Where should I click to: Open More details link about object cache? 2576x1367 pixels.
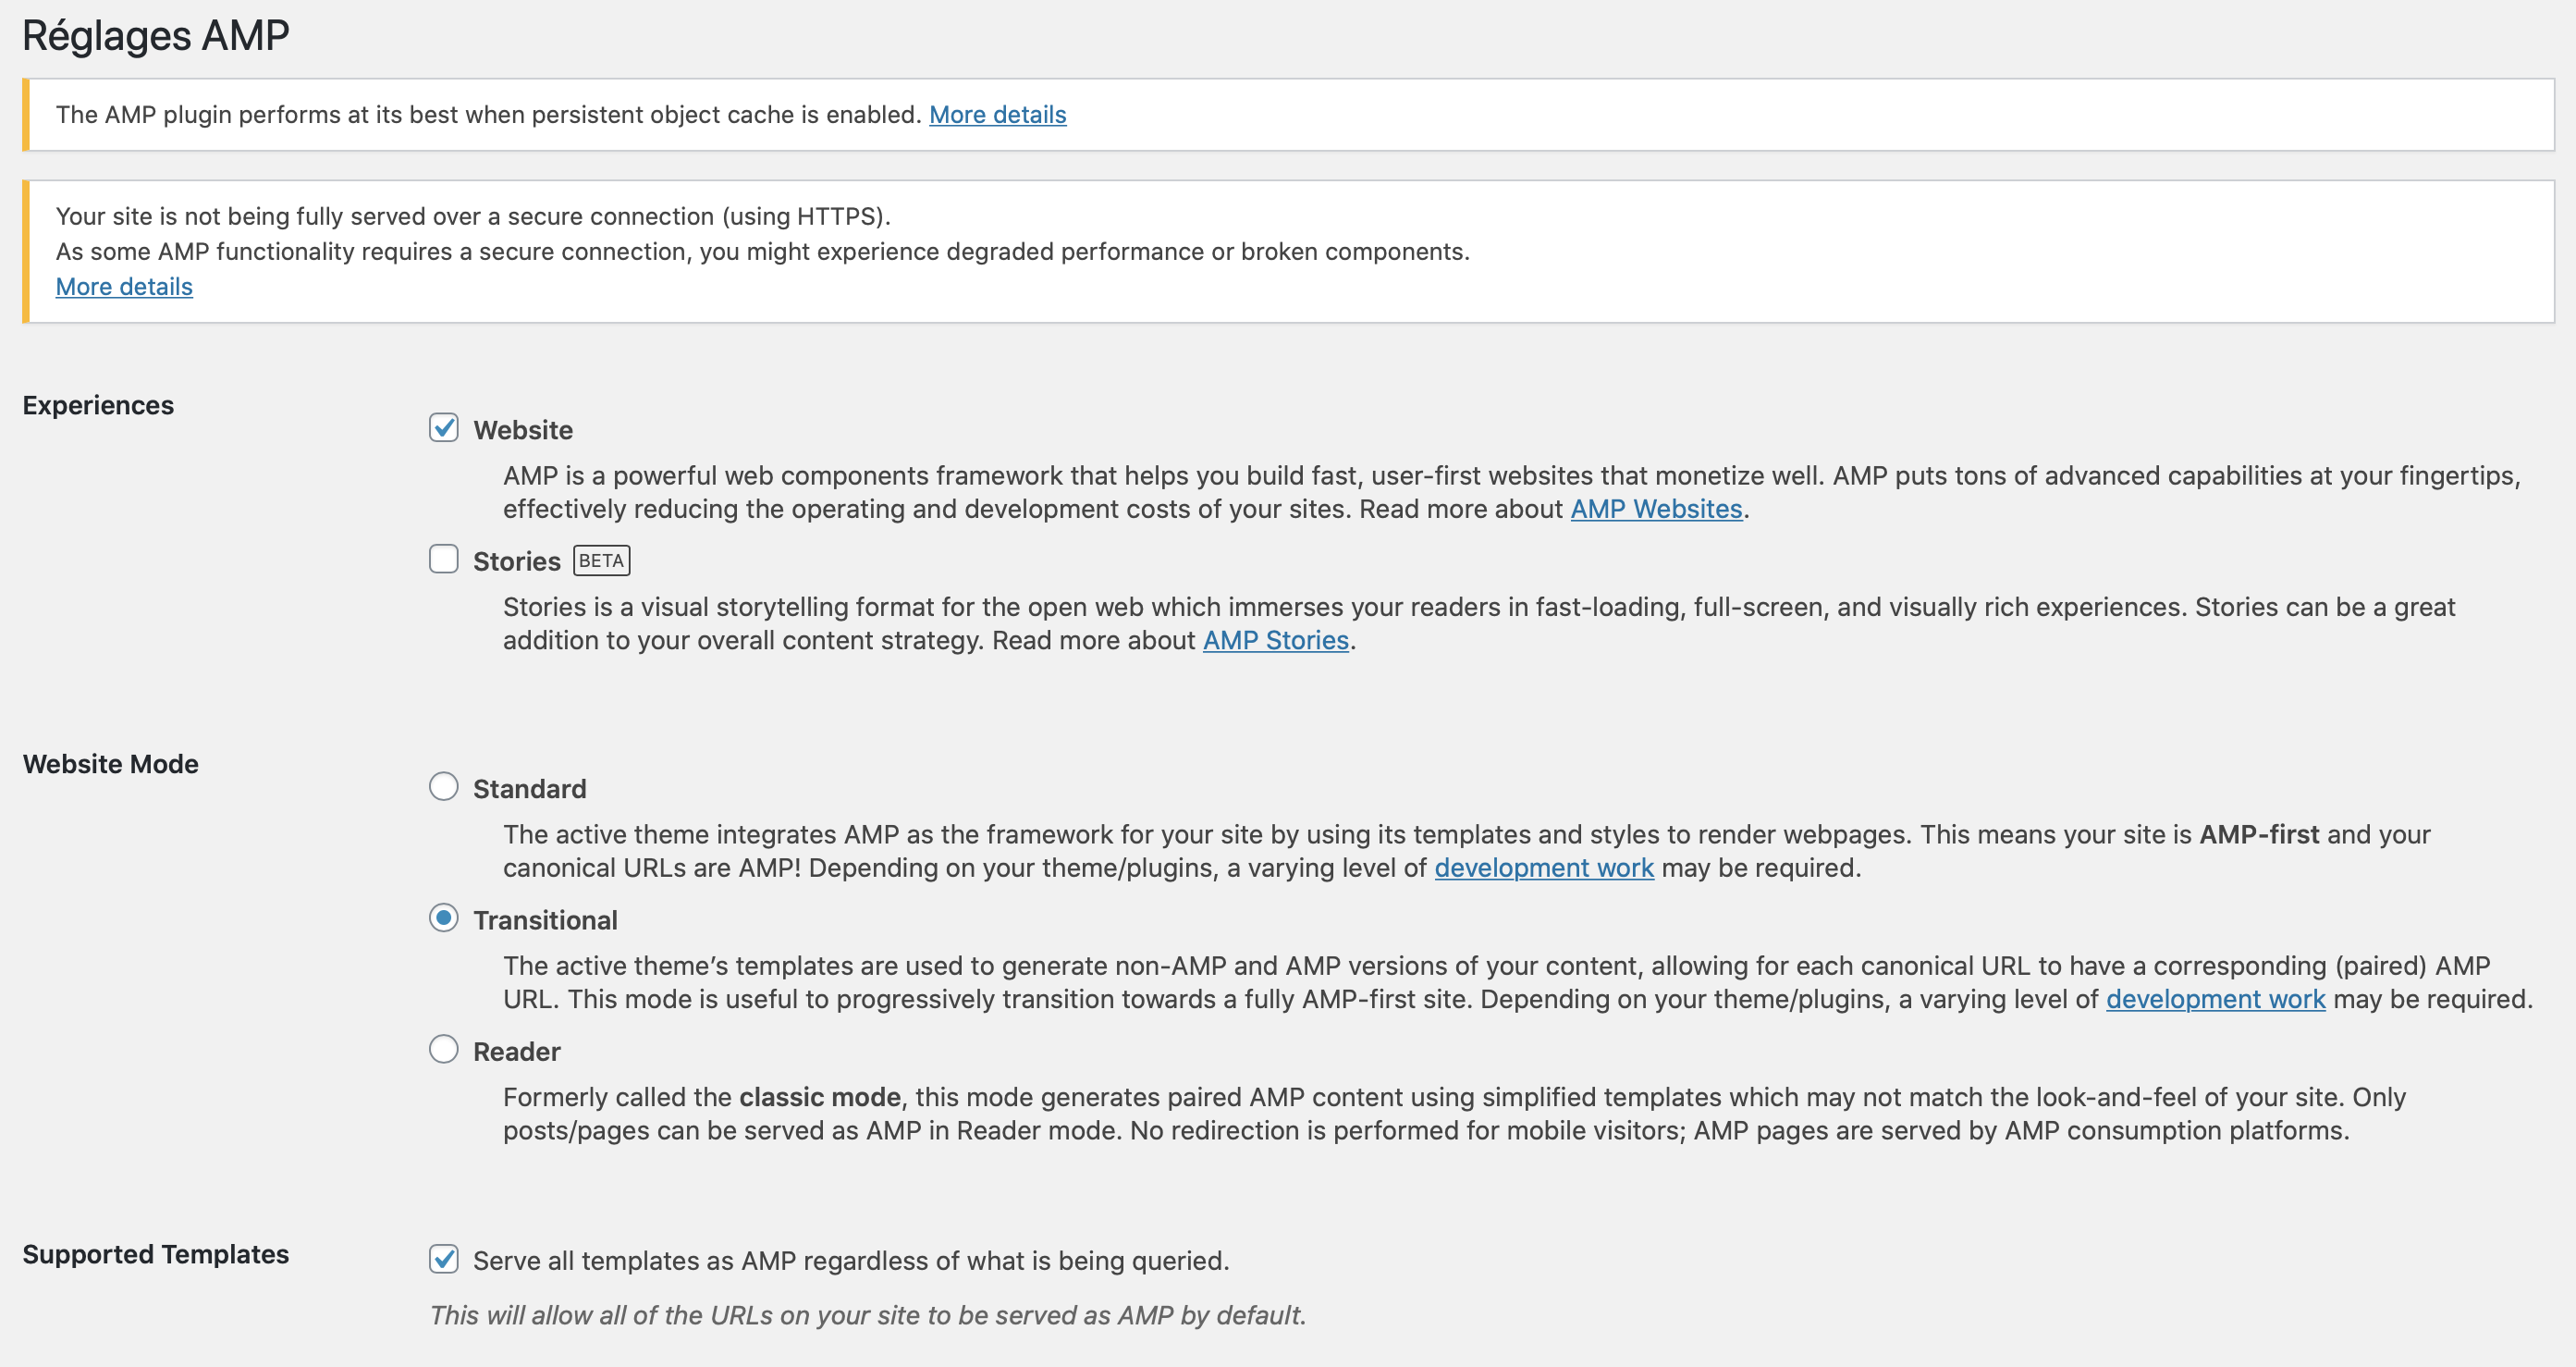point(997,115)
